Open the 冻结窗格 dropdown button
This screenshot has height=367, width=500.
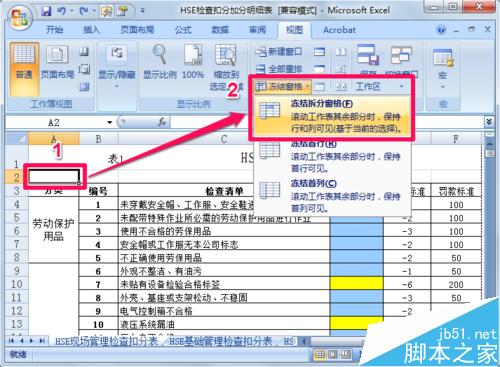pyautogui.click(x=283, y=87)
